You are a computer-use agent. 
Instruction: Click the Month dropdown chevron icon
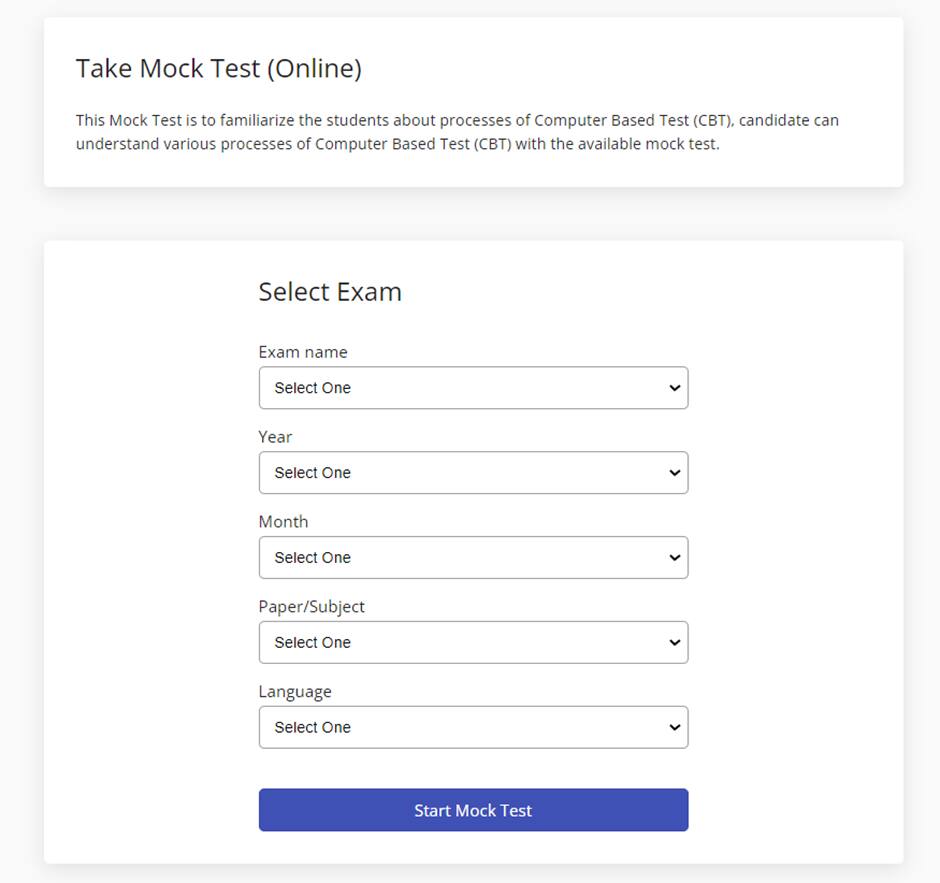pos(676,558)
